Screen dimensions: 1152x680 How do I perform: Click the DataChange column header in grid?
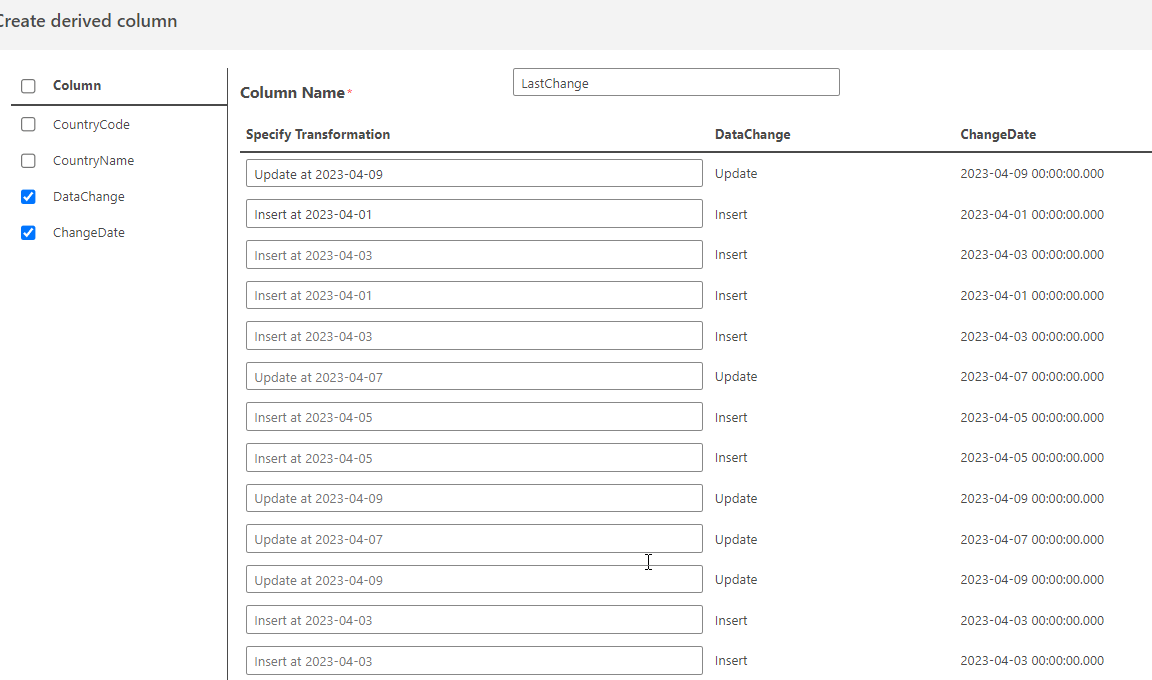tap(752, 134)
